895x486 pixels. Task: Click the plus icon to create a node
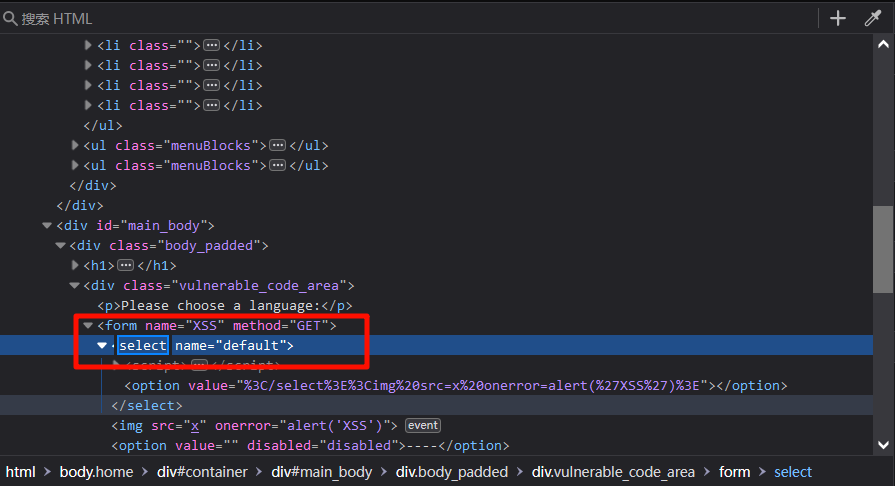pyautogui.click(x=837, y=18)
